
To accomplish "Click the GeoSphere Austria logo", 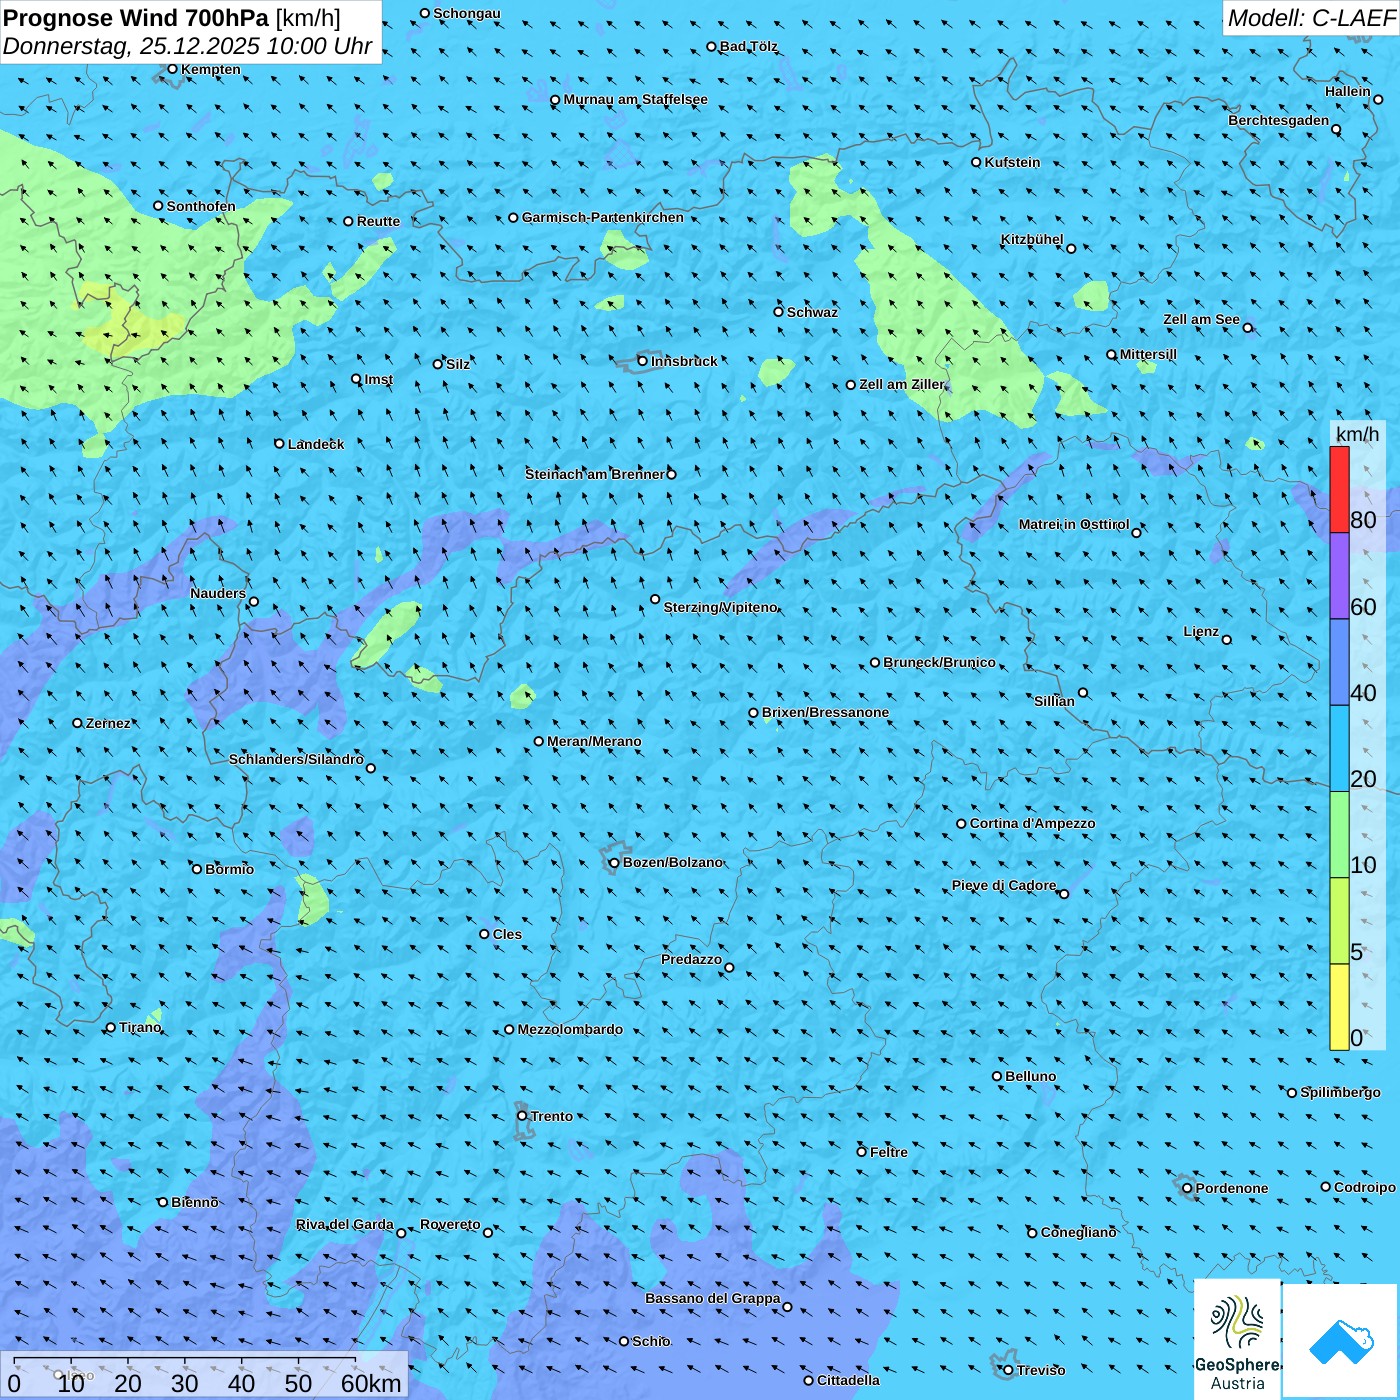I will click(x=1237, y=1339).
